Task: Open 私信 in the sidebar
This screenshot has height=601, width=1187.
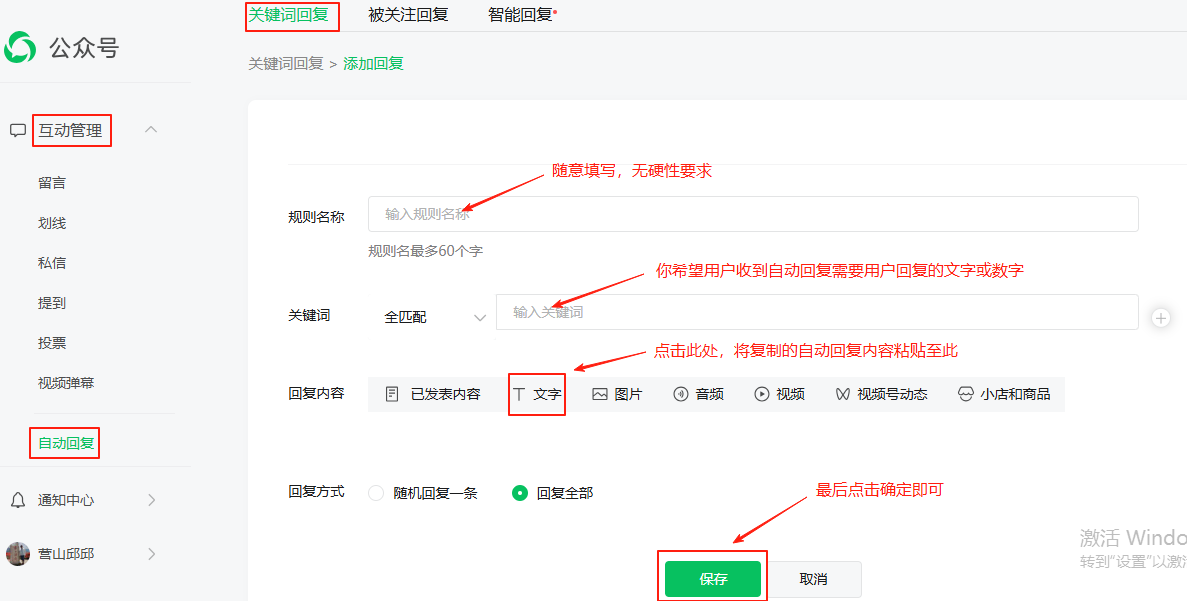Action: [x=51, y=263]
